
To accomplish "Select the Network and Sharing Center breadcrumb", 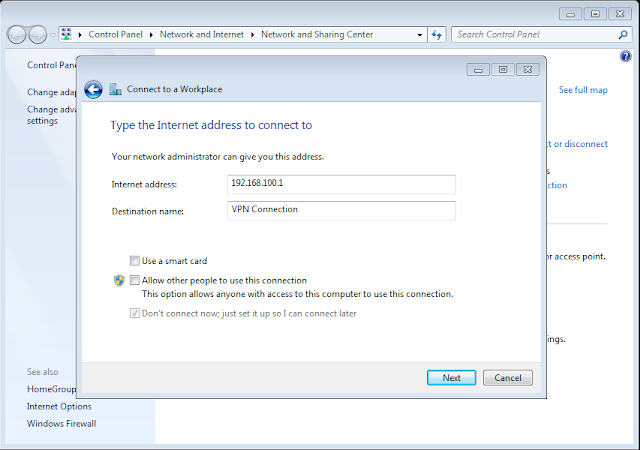I will (317, 35).
